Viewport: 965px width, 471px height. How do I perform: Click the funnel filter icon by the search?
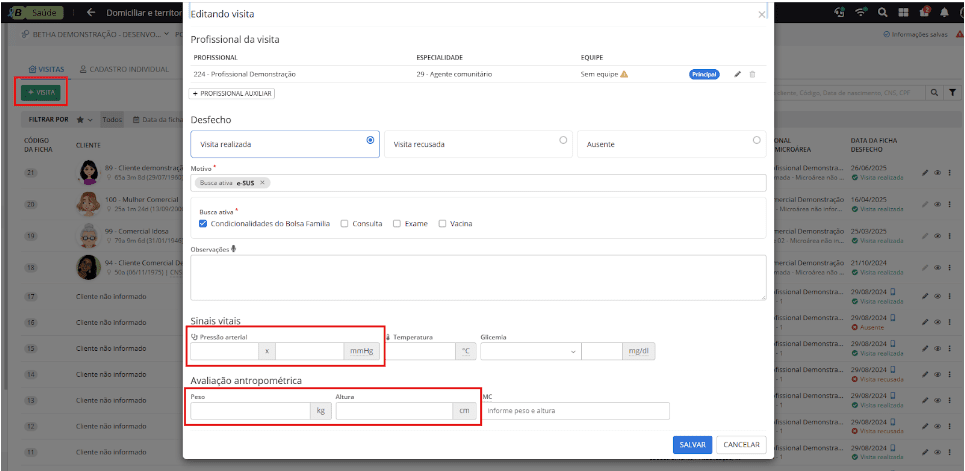coord(951,92)
